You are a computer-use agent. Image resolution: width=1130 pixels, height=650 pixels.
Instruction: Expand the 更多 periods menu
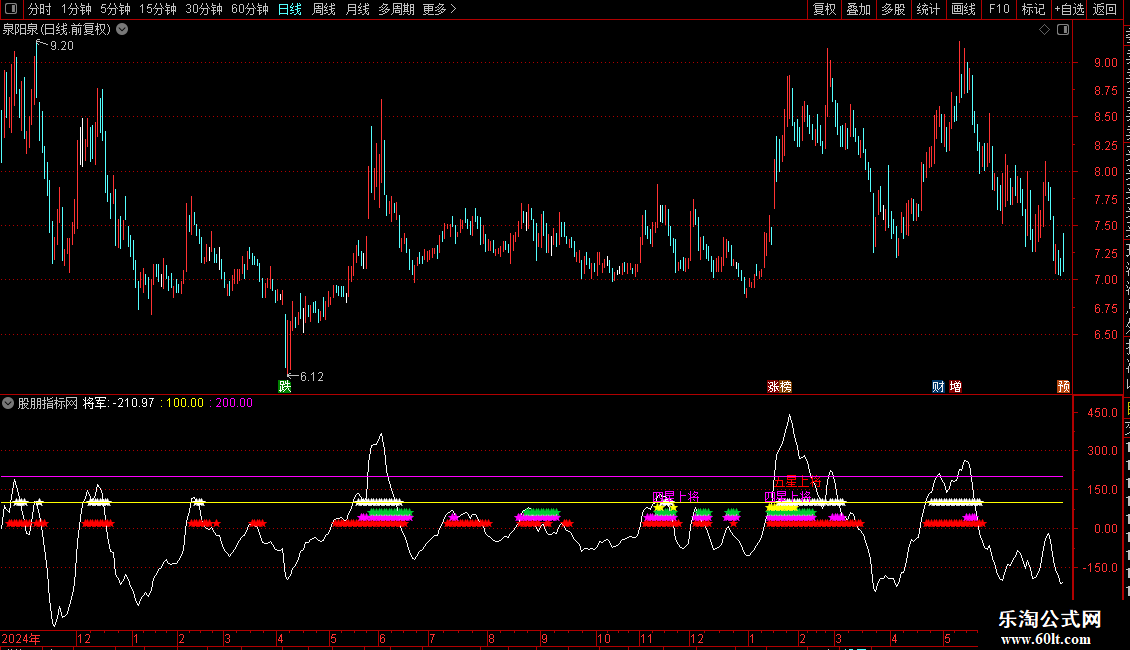point(439,9)
